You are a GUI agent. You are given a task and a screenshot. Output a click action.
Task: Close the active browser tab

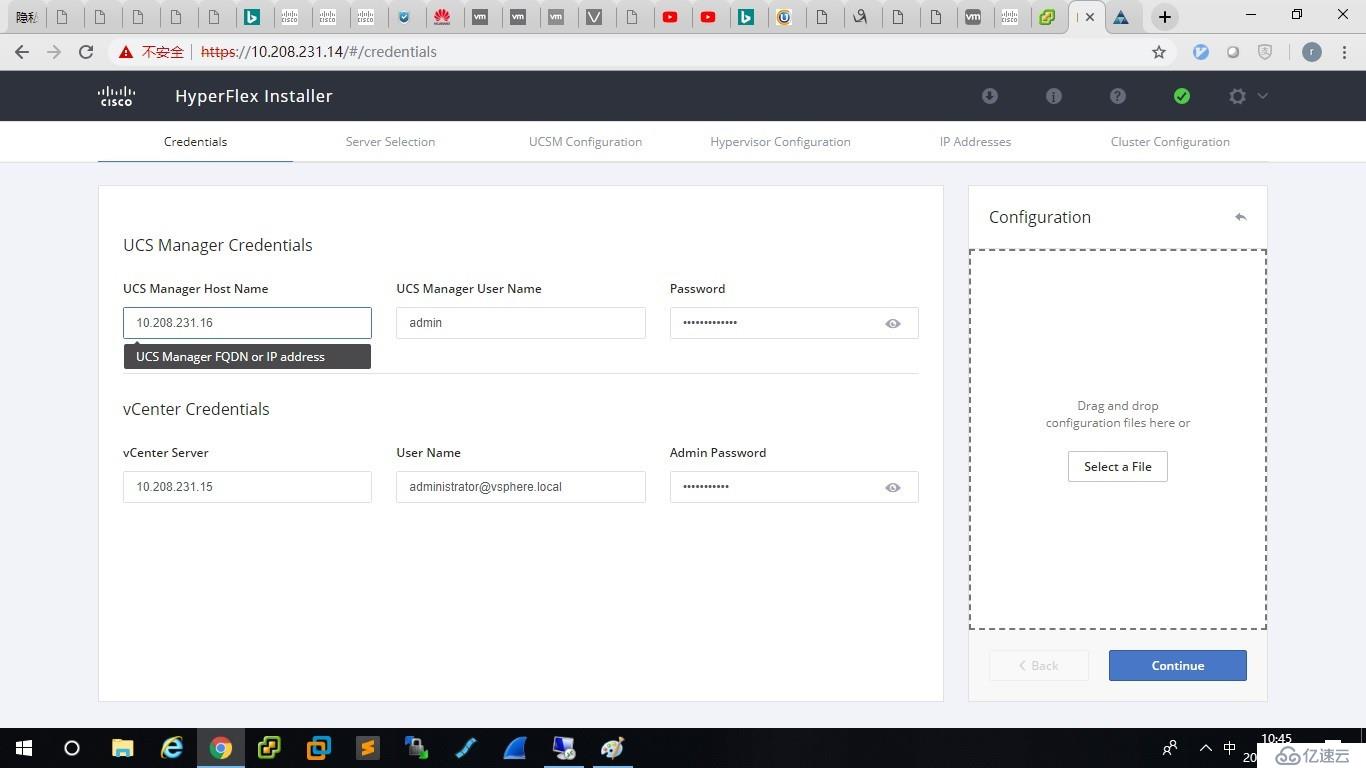coord(1090,17)
